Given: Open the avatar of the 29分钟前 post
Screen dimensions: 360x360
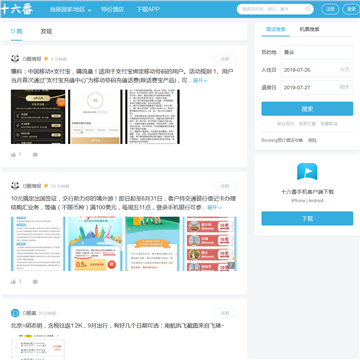Looking at the screenshot, I should pos(15,186).
